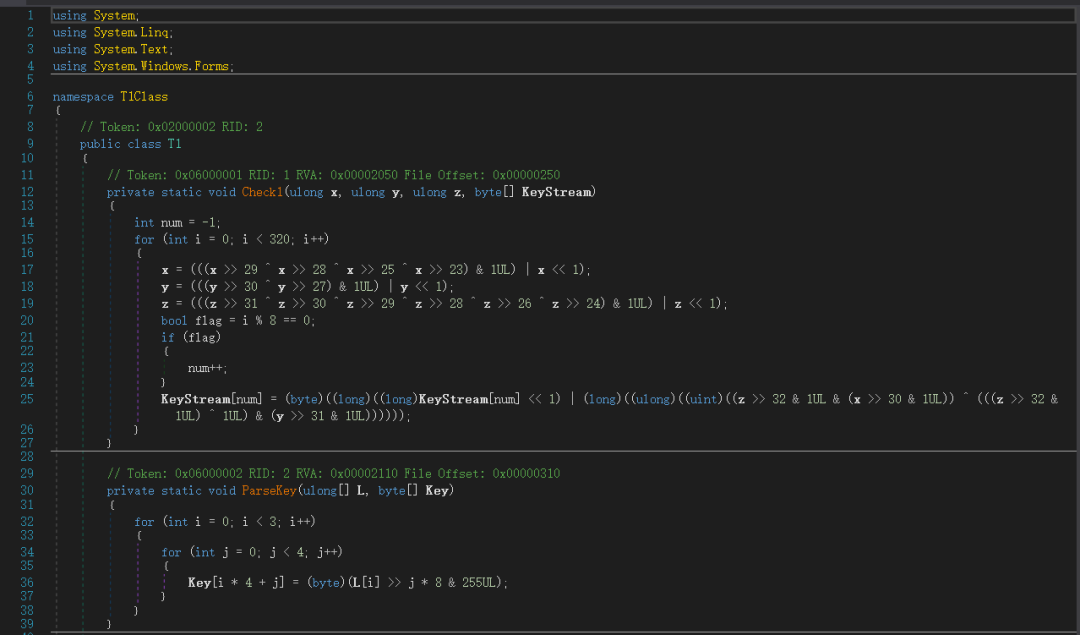The height and width of the screenshot is (635, 1080).
Task: Click the 'x = (((x >> 29' assignment line
Action: point(376,270)
